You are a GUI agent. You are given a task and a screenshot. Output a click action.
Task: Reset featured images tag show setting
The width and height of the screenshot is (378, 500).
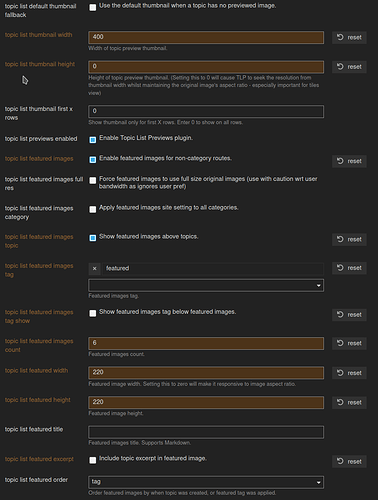point(349,315)
